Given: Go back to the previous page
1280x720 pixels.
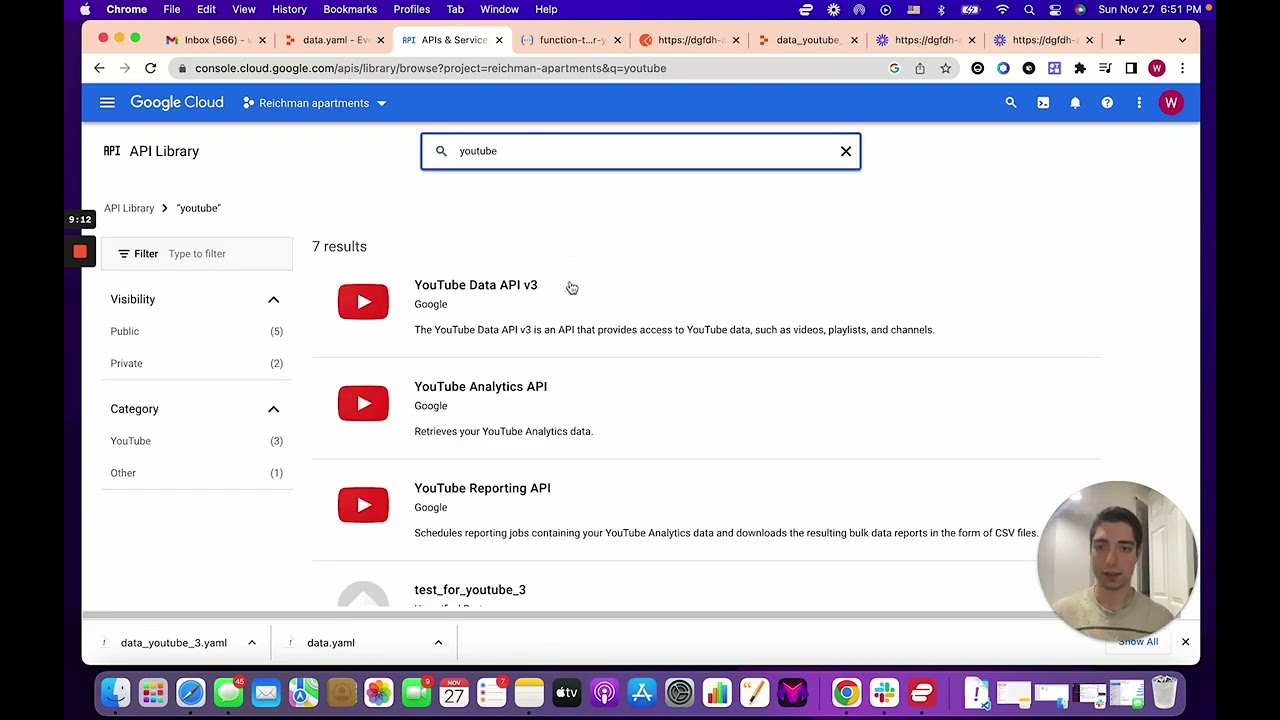Looking at the screenshot, I should tap(99, 68).
